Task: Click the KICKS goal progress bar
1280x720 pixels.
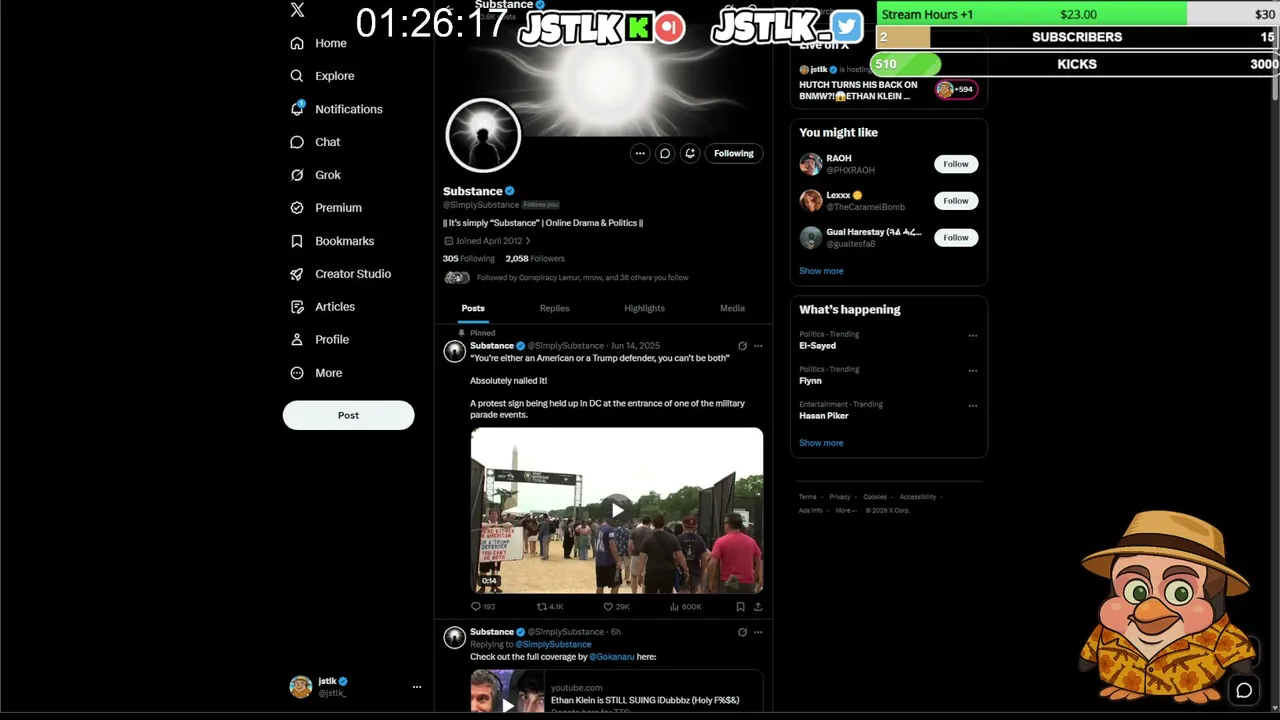Action: [x=1078, y=64]
